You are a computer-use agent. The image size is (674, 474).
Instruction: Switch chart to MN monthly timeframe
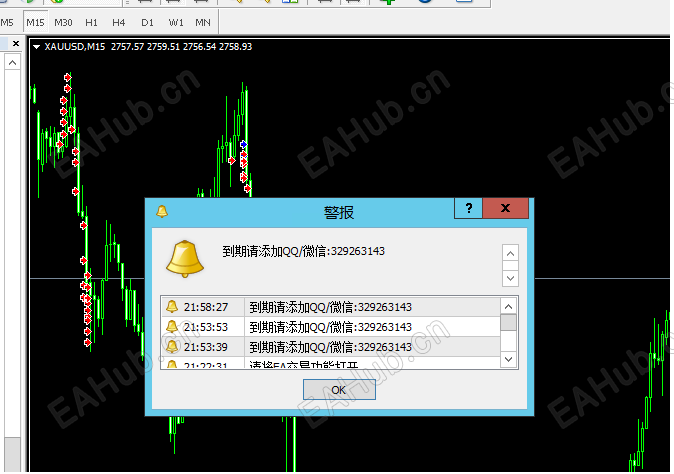click(203, 22)
